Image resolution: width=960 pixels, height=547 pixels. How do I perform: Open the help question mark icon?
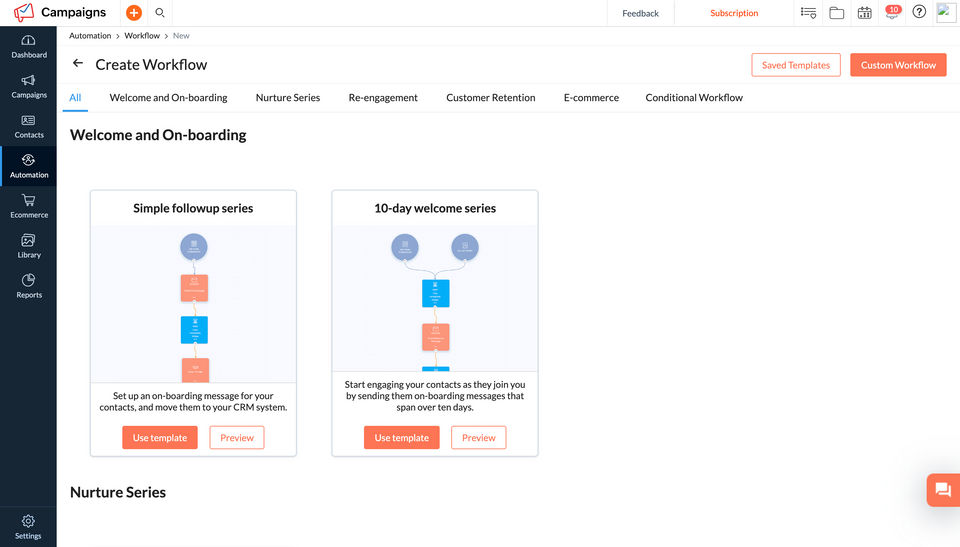pyautogui.click(x=919, y=13)
